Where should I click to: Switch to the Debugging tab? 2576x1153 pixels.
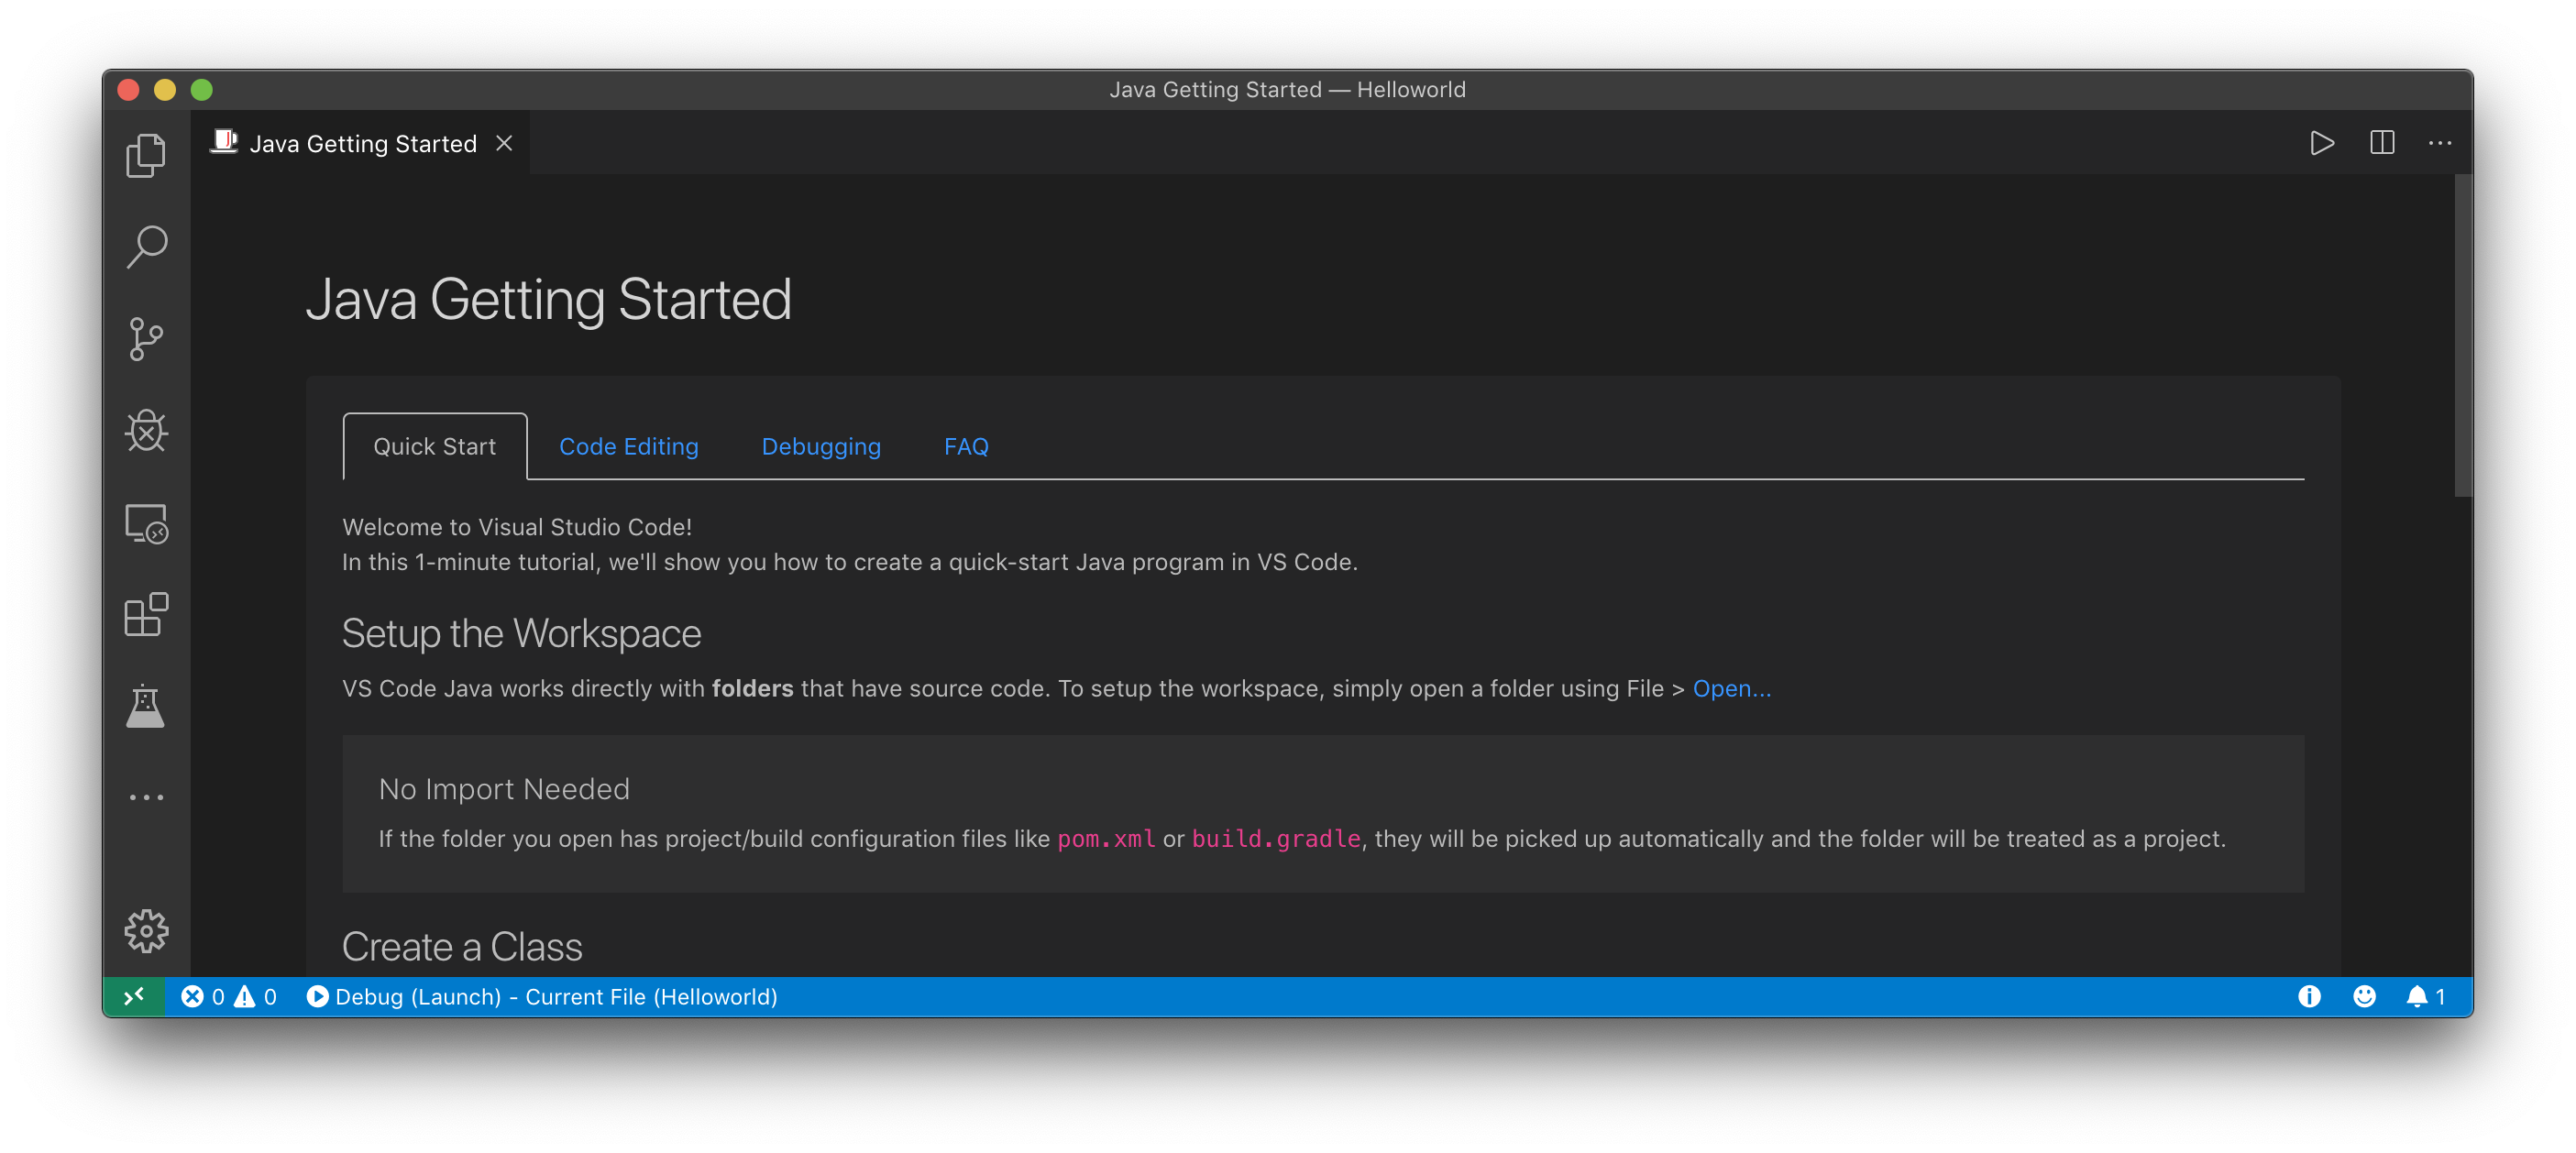821,446
